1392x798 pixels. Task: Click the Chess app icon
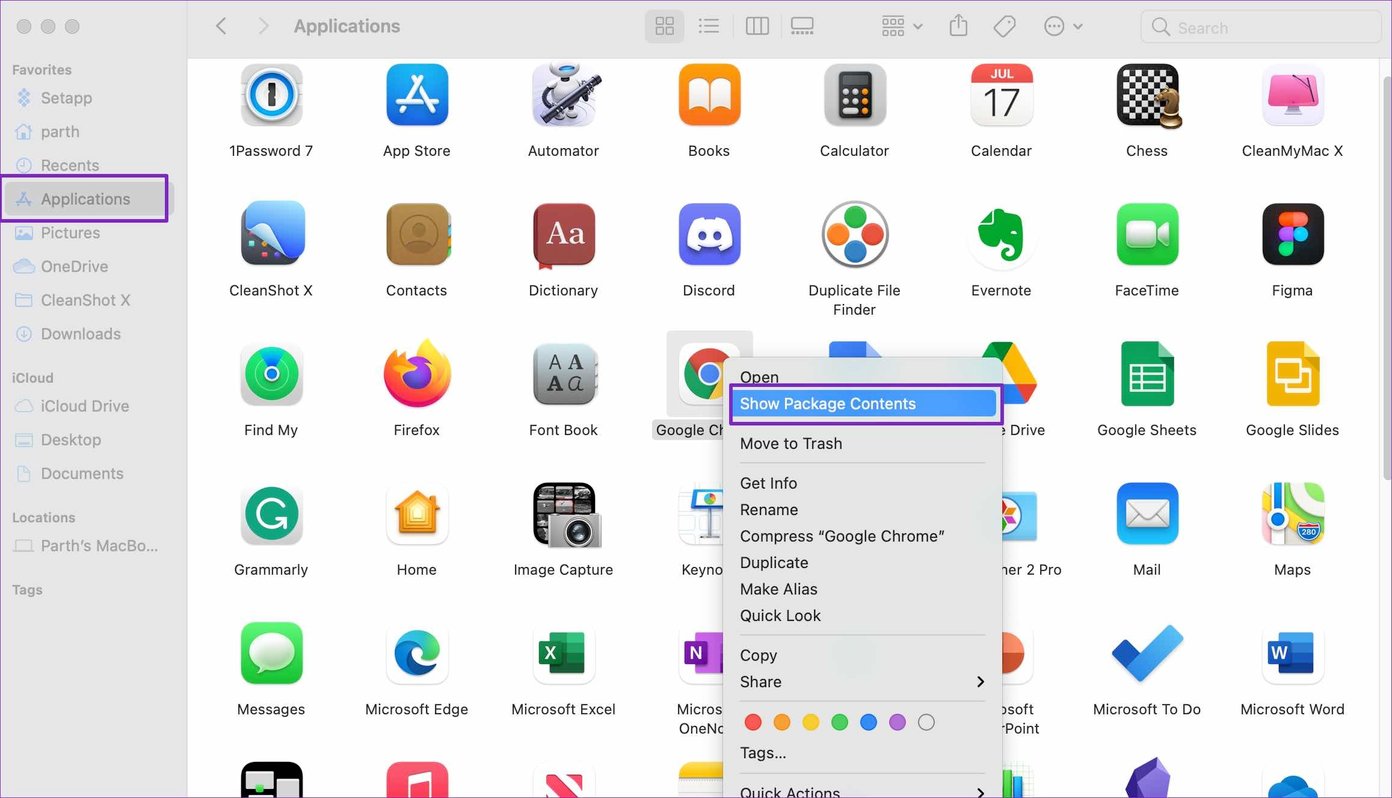tap(1147, 96)
